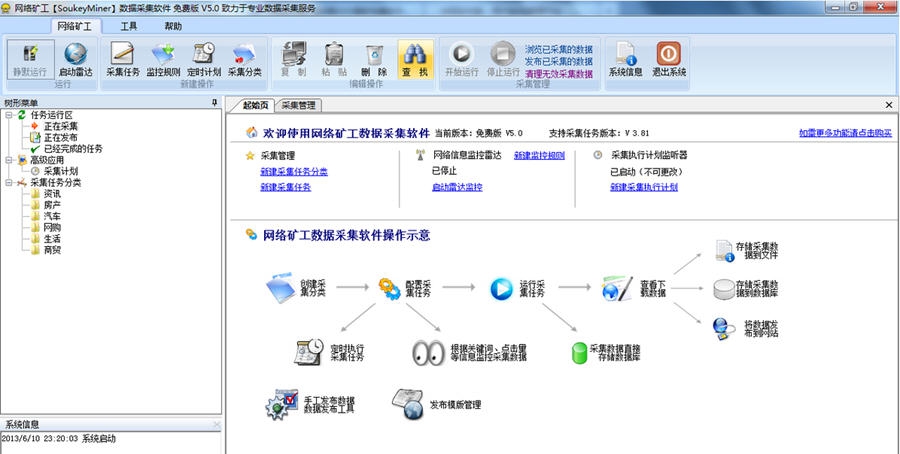Close the 系统信息 panel
The height and width of the screenshot is (454, 900).
tap(216, 425)
